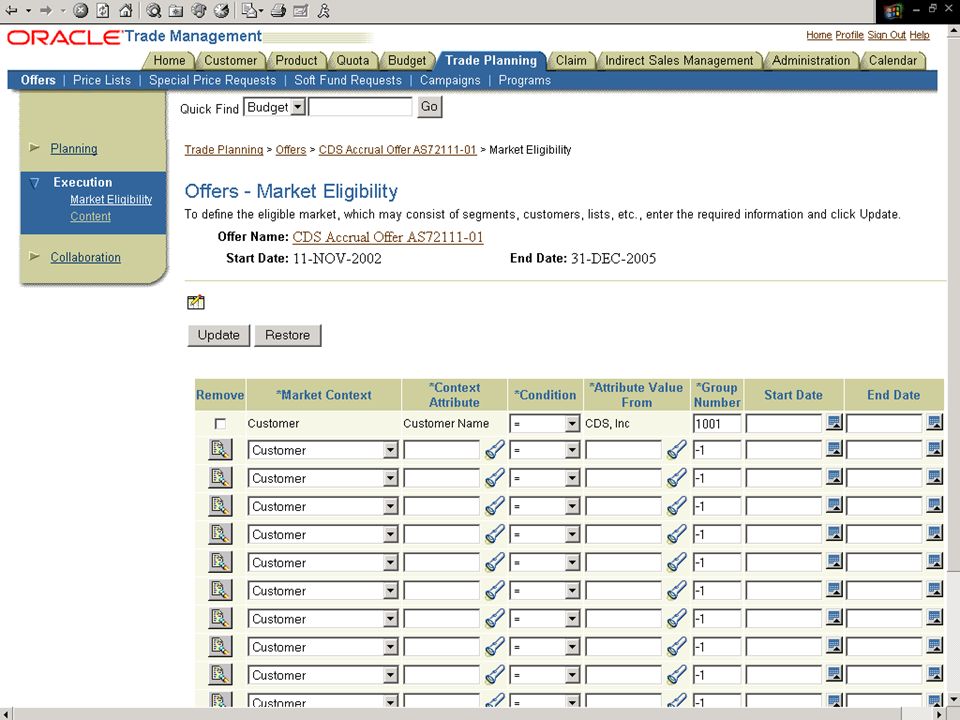The height and width of the screenshot is (720, 960).
Task: Click the vertical scrollbar down arrow
Action: [x=953, y=699]
